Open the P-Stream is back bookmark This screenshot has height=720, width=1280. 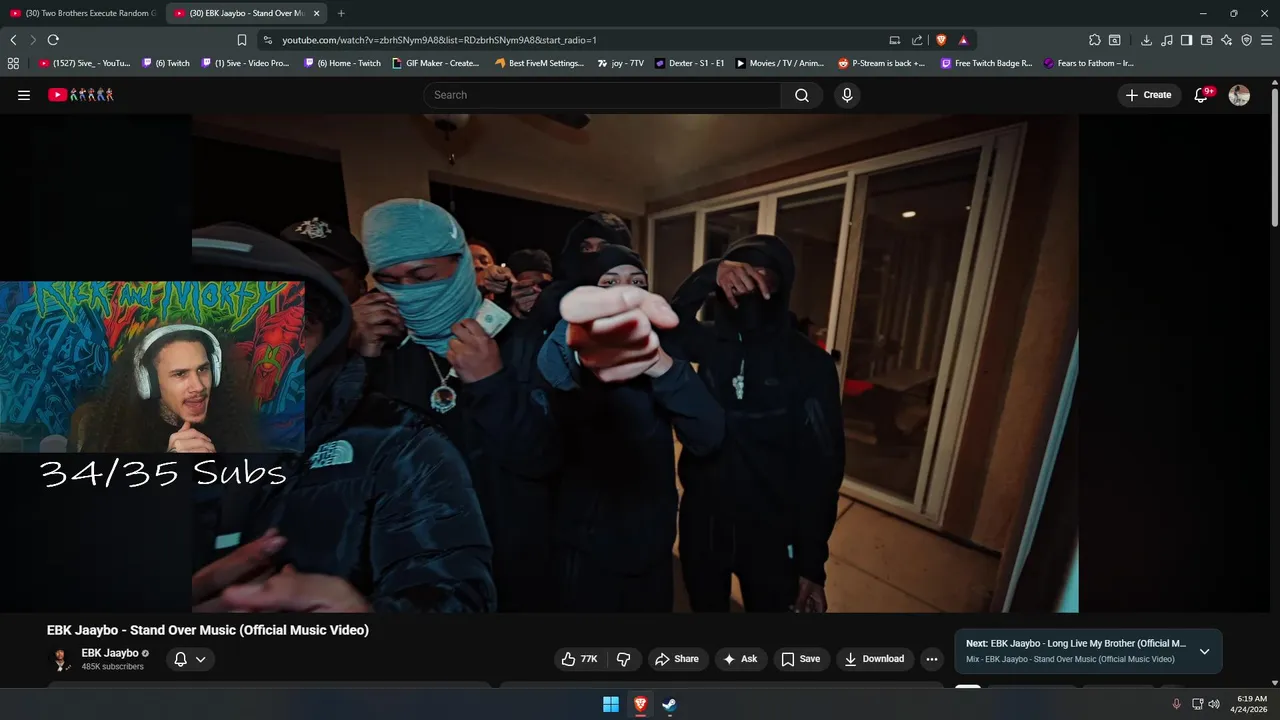[881, 63]
